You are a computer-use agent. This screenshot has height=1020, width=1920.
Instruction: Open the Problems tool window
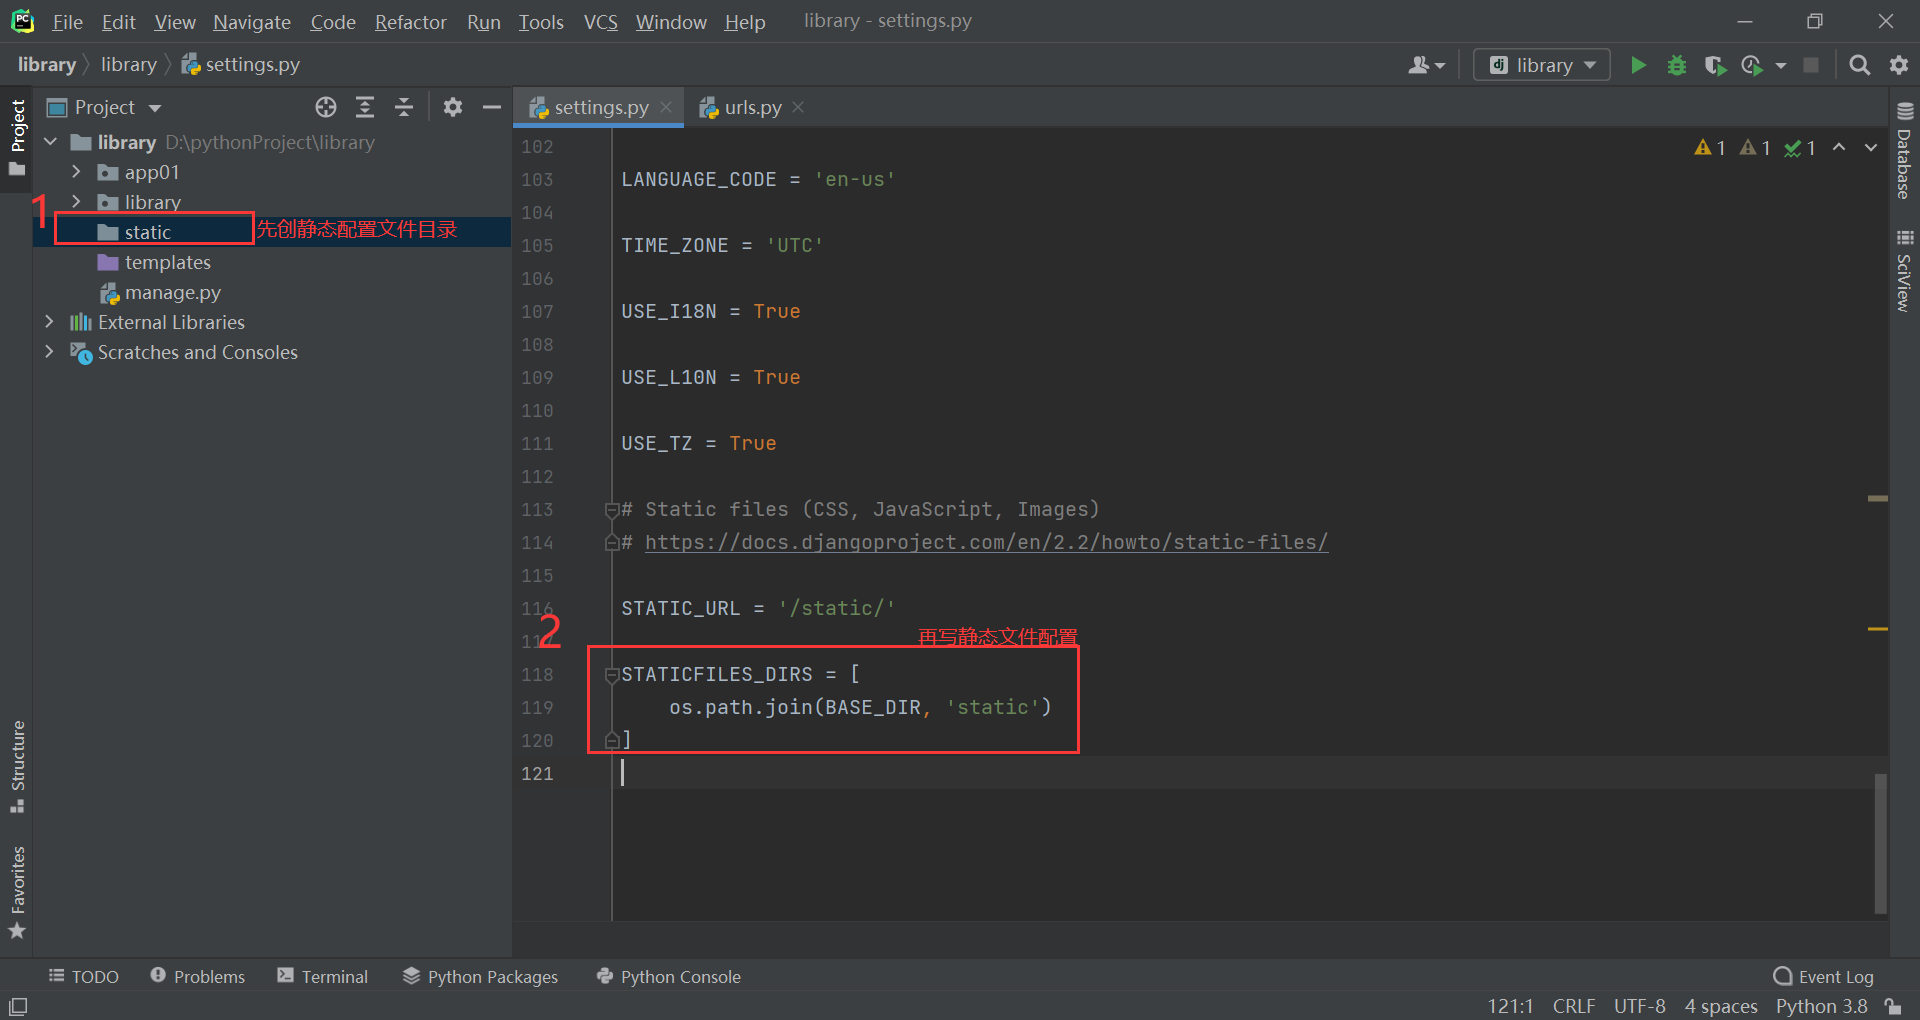pyautogui.click(x=198, y=976)
